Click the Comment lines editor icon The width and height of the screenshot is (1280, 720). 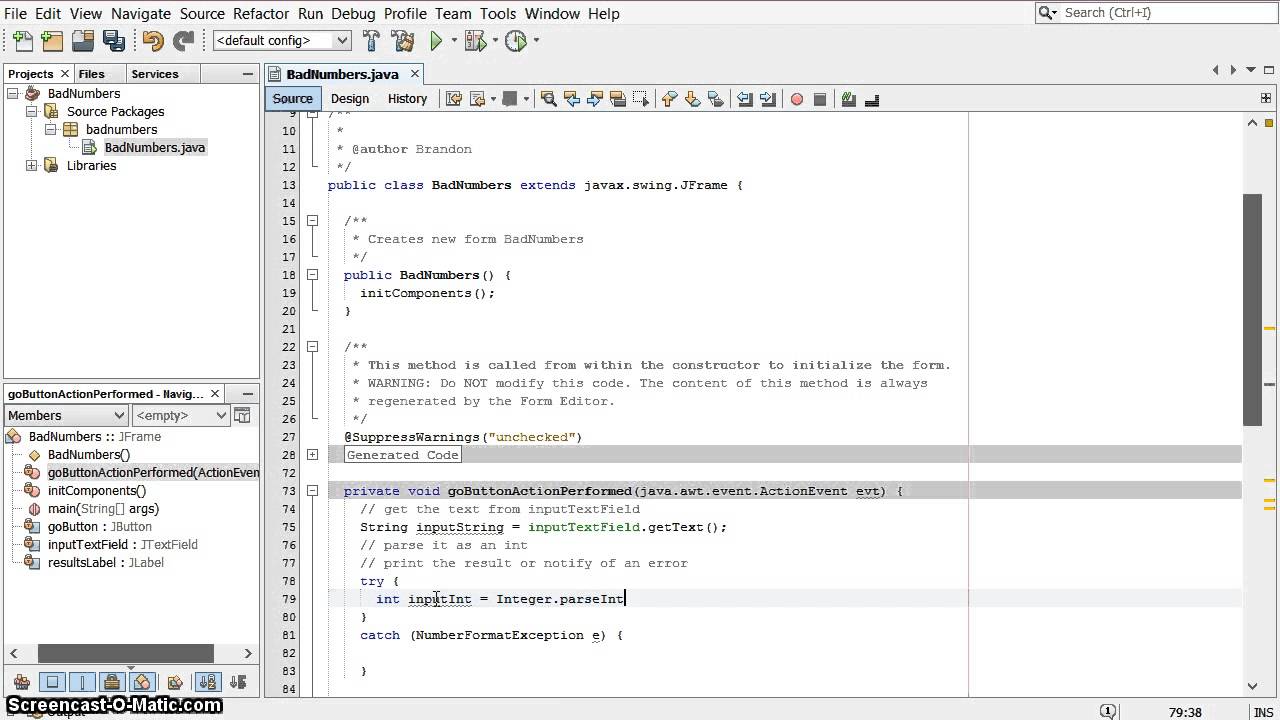[x=849, y=99]
